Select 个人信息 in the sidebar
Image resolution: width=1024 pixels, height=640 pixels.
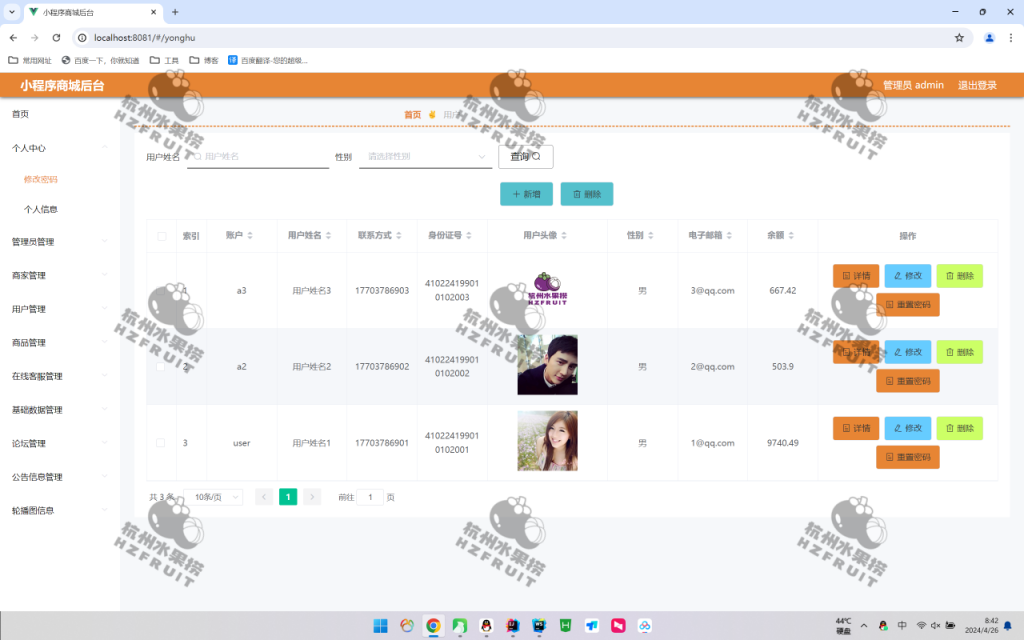44,208
